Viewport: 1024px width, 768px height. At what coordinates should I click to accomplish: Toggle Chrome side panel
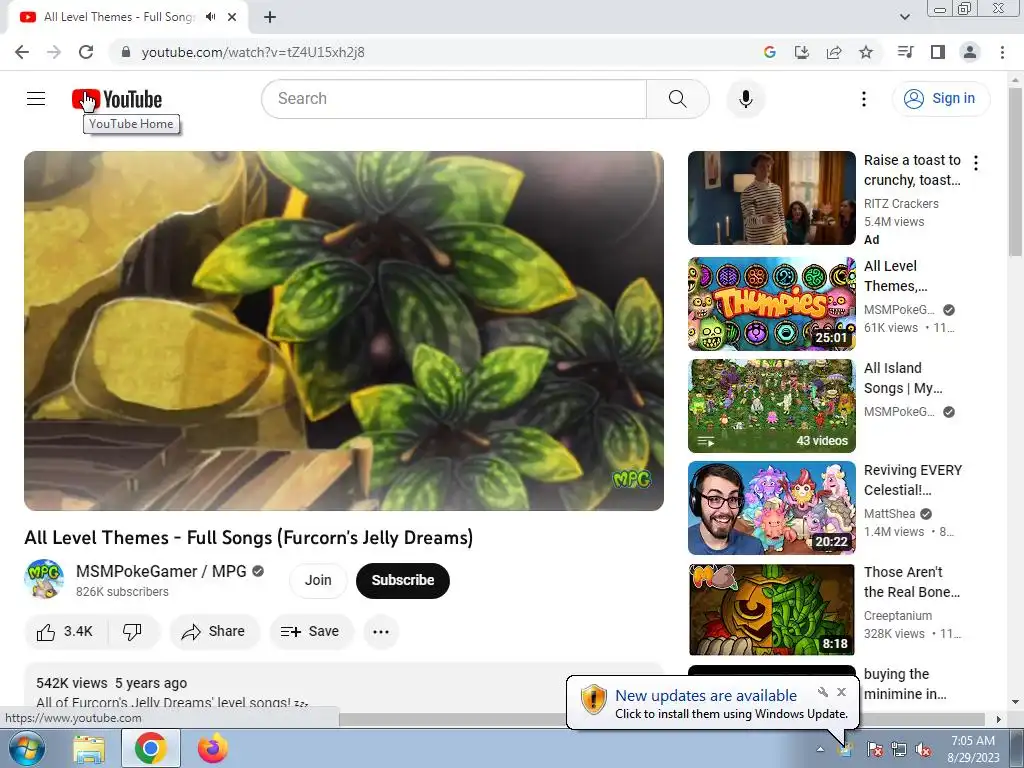coord(938,52)
